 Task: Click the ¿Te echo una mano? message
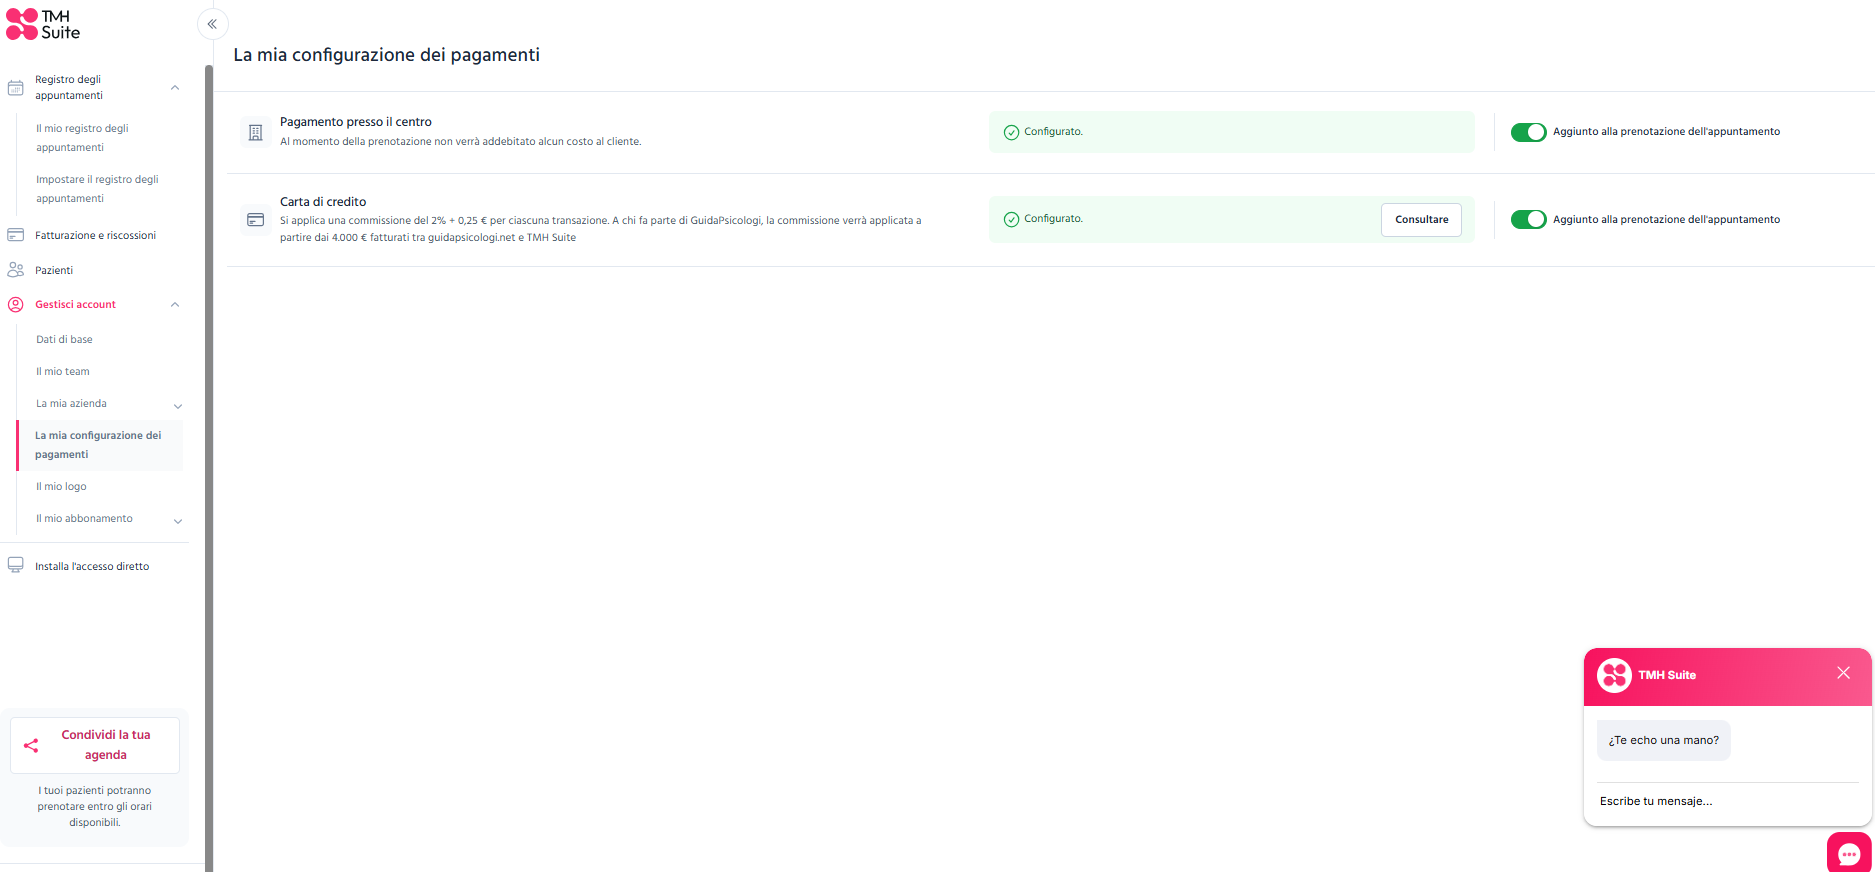1663,740
